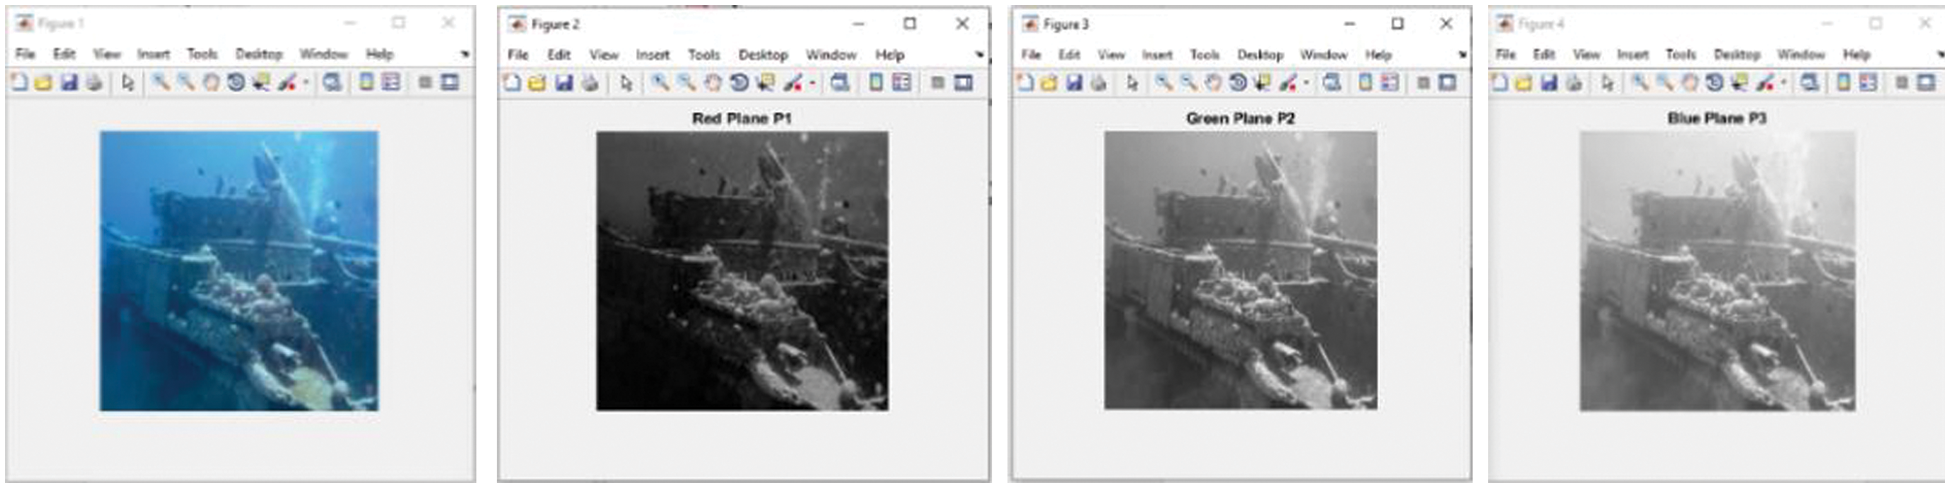Toggle Insert Legend in Figure 2
This screenshot has height=488, width=1950.
coord(901,83)
